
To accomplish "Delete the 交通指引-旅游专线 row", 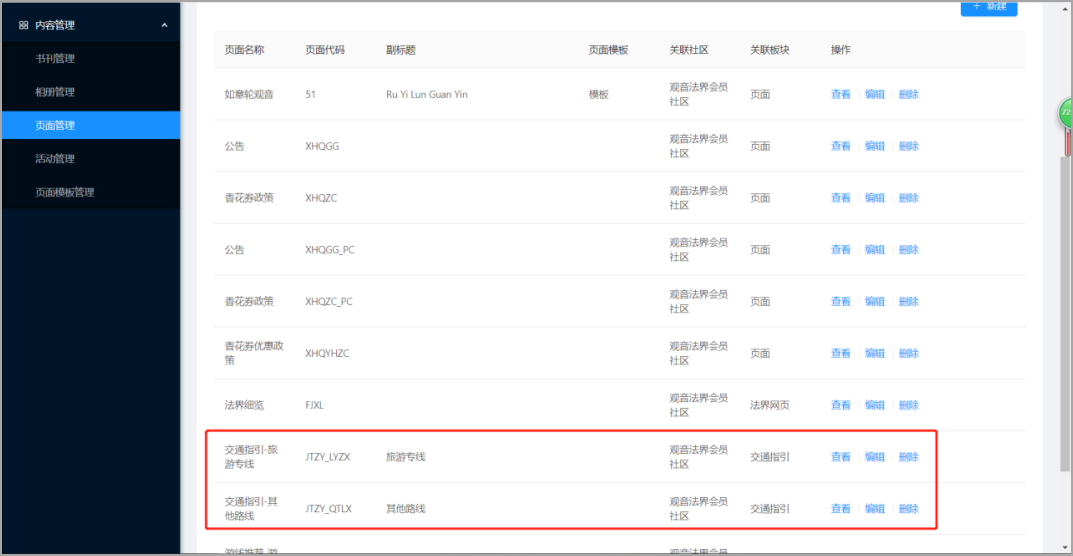I will pyautogui.click(x=909, y=457).
